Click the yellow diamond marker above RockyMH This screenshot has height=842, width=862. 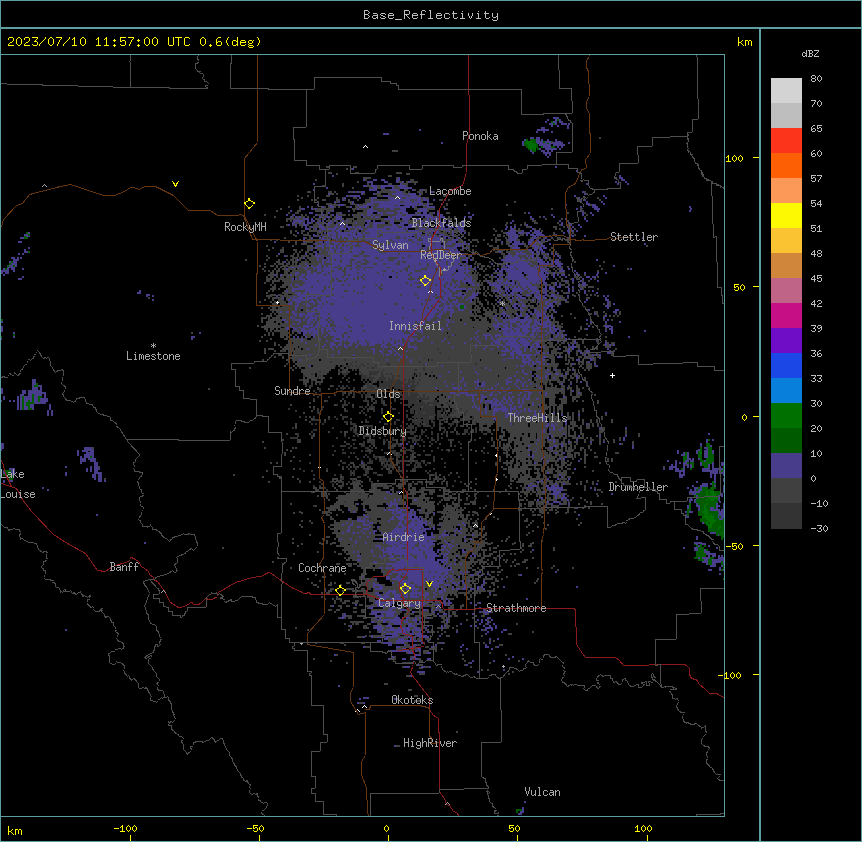click(x=250, y=204)
